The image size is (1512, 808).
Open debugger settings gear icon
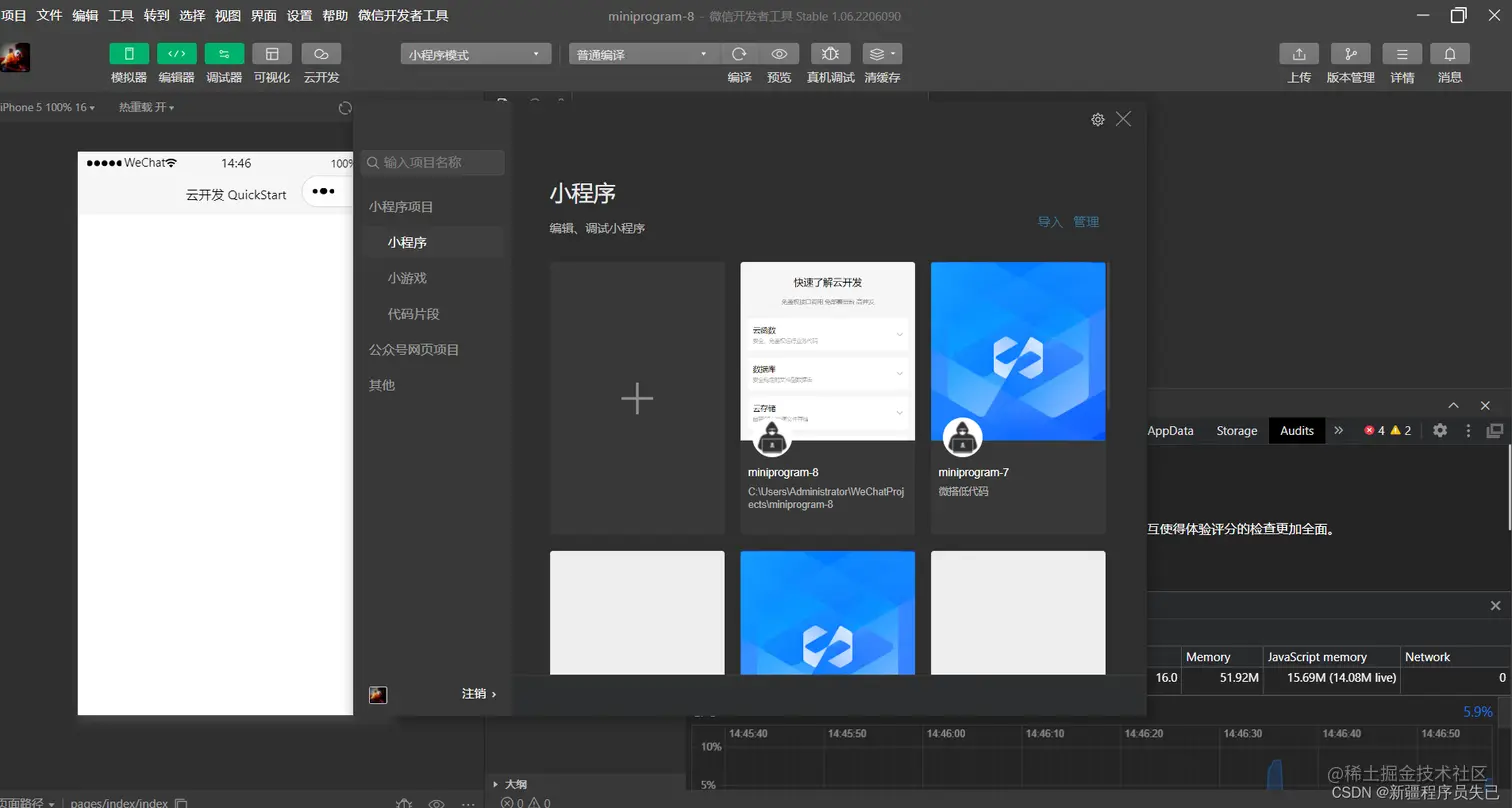(1440, 431)
